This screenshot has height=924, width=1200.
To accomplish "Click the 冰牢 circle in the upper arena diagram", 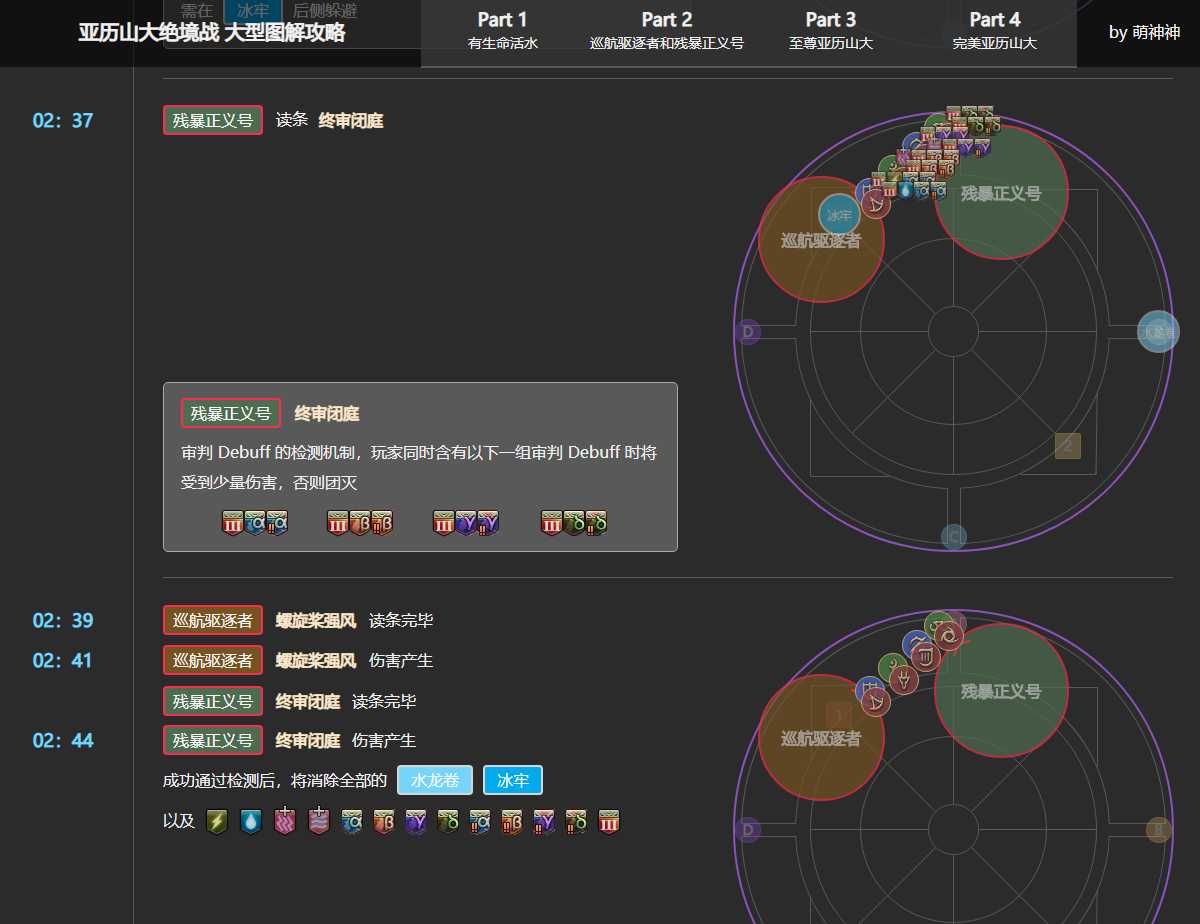I will 840,214.
